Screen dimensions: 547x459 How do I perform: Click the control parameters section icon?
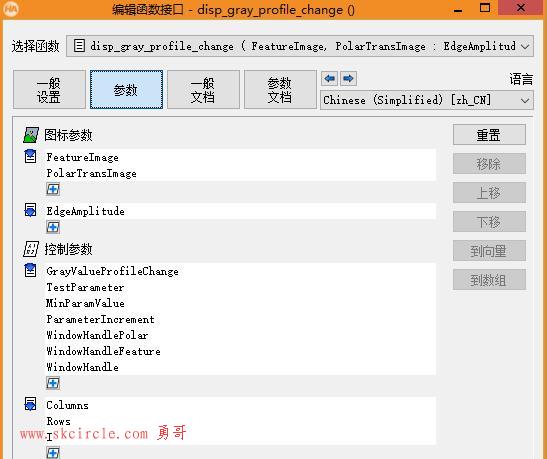31,249
